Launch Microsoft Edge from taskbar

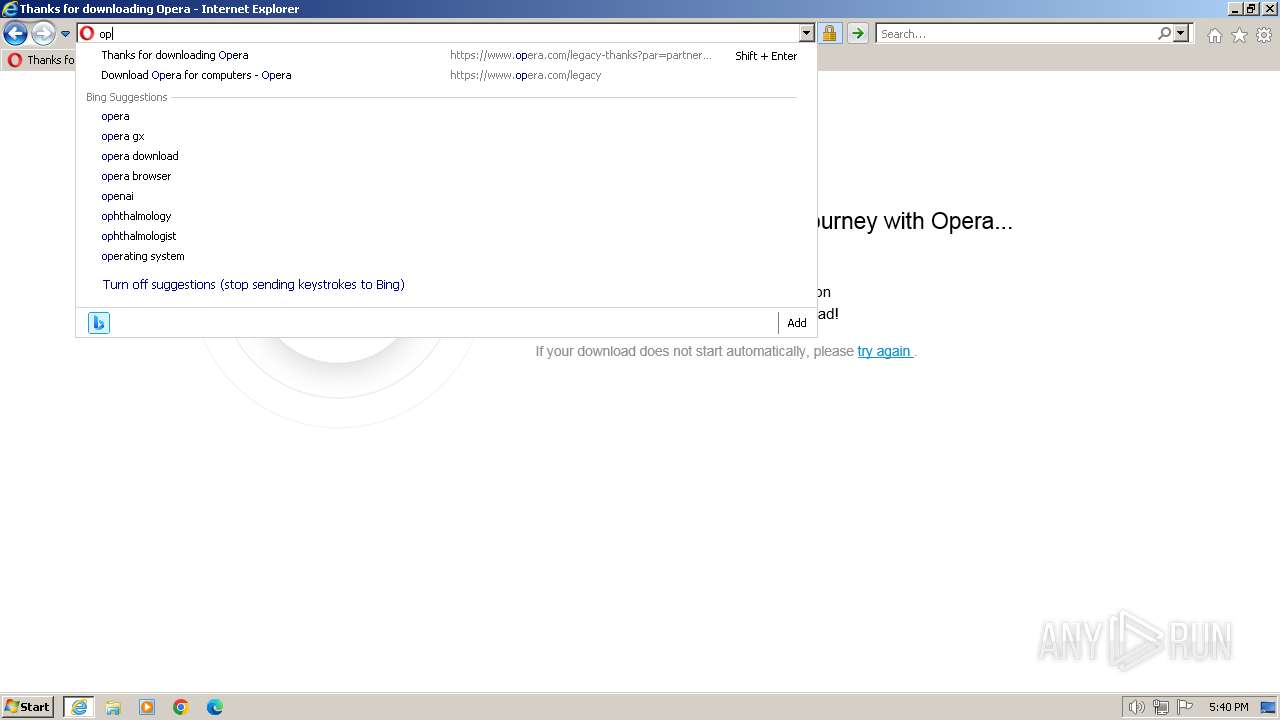215,707
